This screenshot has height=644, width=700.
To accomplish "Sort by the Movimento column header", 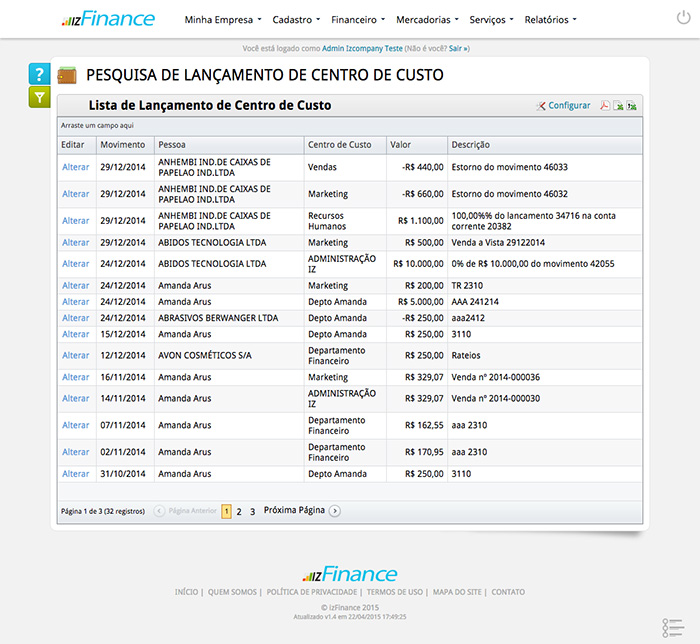I will pyautogui.click(x=122, y=145).
